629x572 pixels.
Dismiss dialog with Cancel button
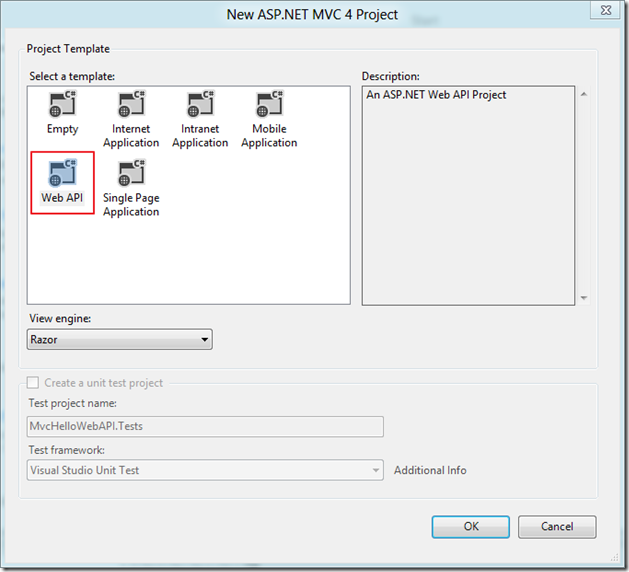pos(557,527)
